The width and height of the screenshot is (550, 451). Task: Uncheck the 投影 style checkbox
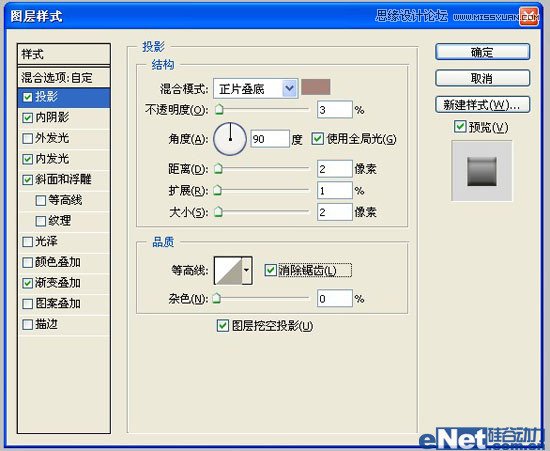click(x=27, y=97)
